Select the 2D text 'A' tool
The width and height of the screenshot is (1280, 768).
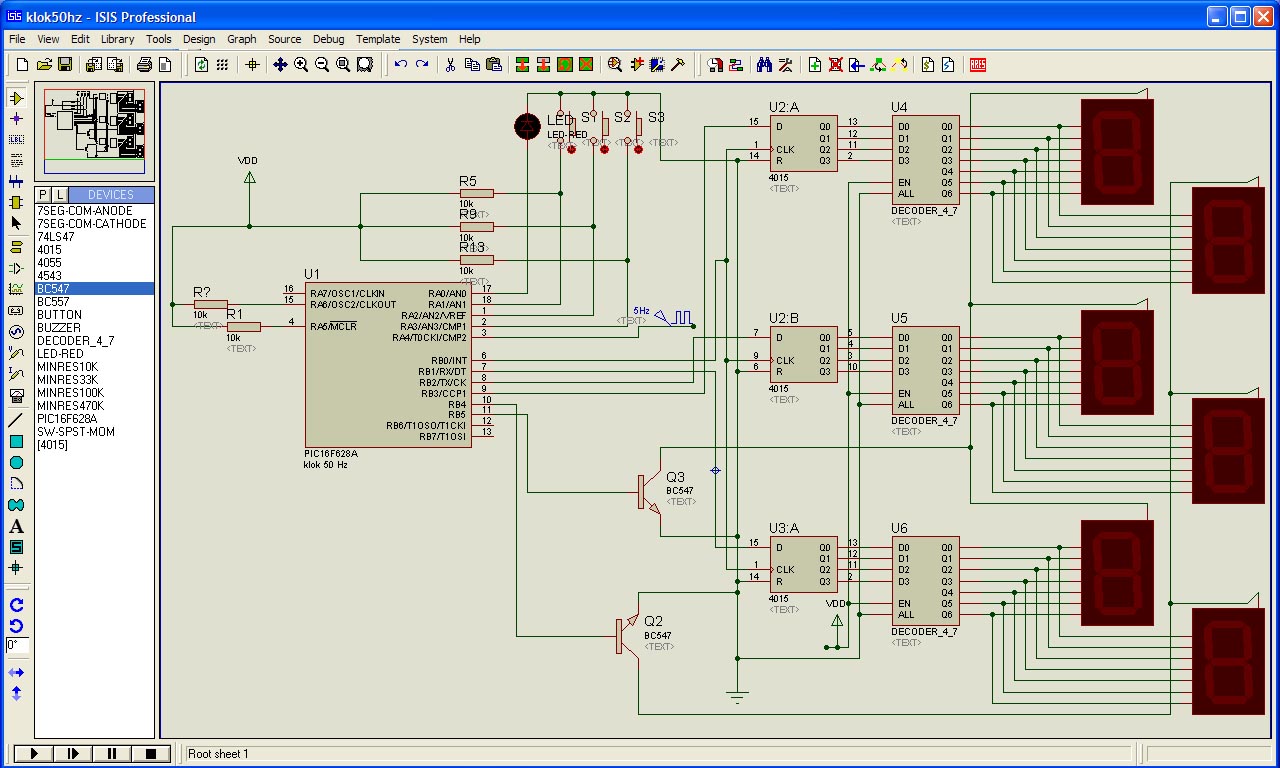(16, 527)
